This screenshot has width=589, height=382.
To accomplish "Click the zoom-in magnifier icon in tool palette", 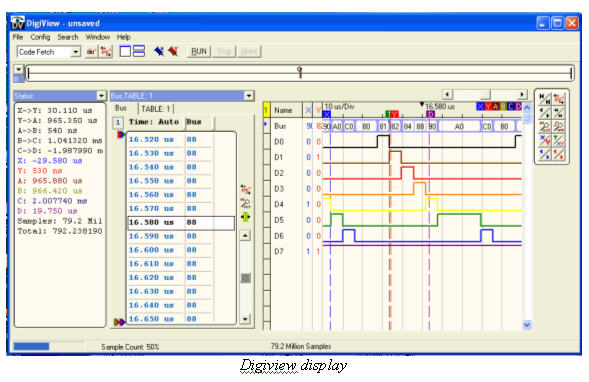I will (544, 127).
